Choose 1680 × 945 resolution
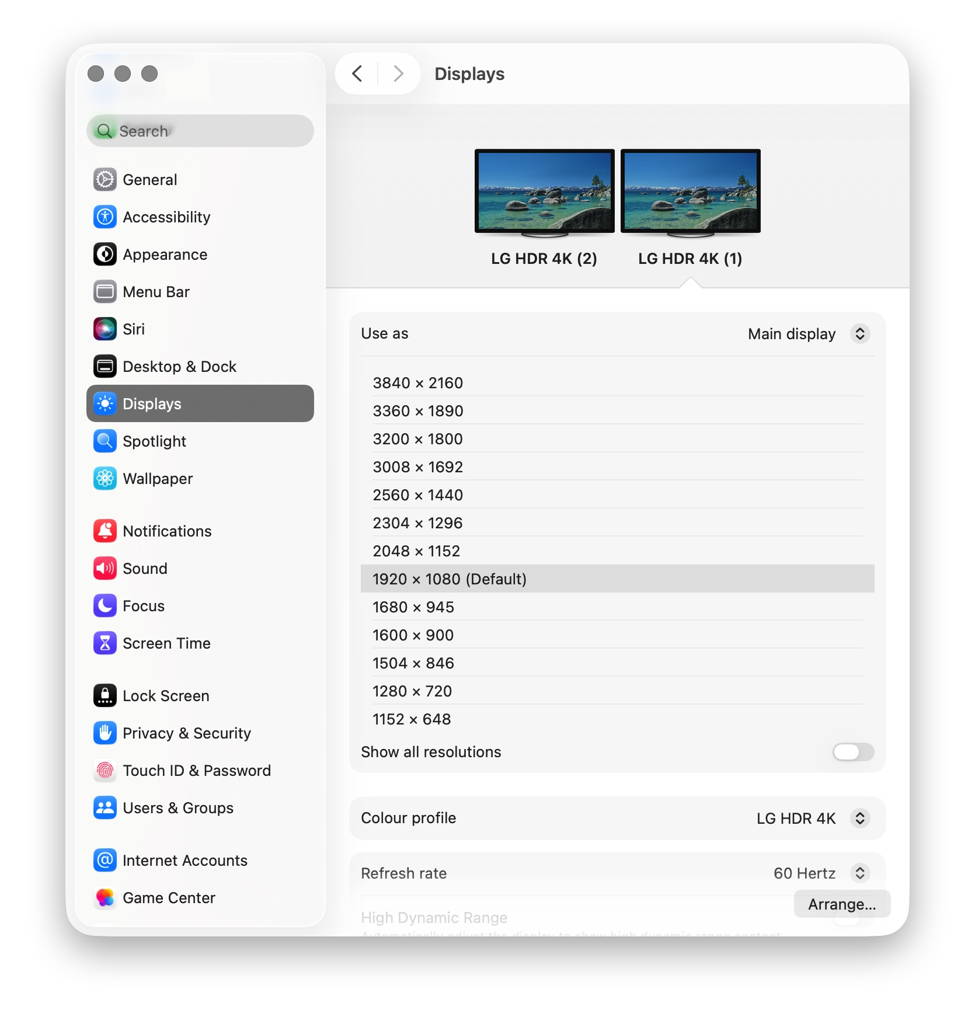 [617, 607]
